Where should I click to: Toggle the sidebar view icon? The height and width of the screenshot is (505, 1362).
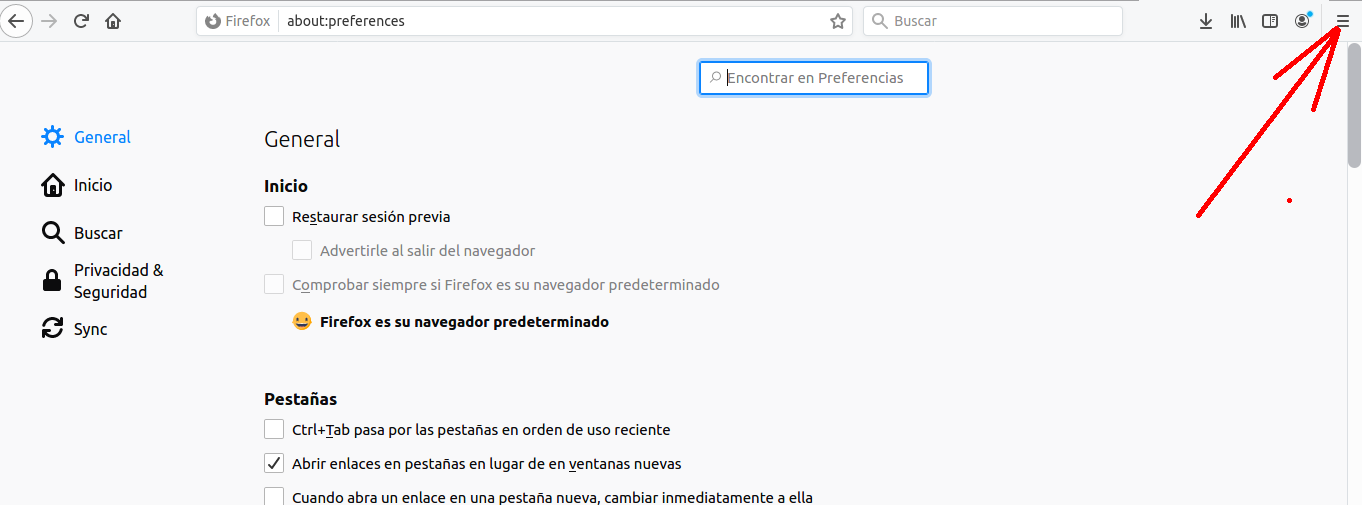(1270, 21)
